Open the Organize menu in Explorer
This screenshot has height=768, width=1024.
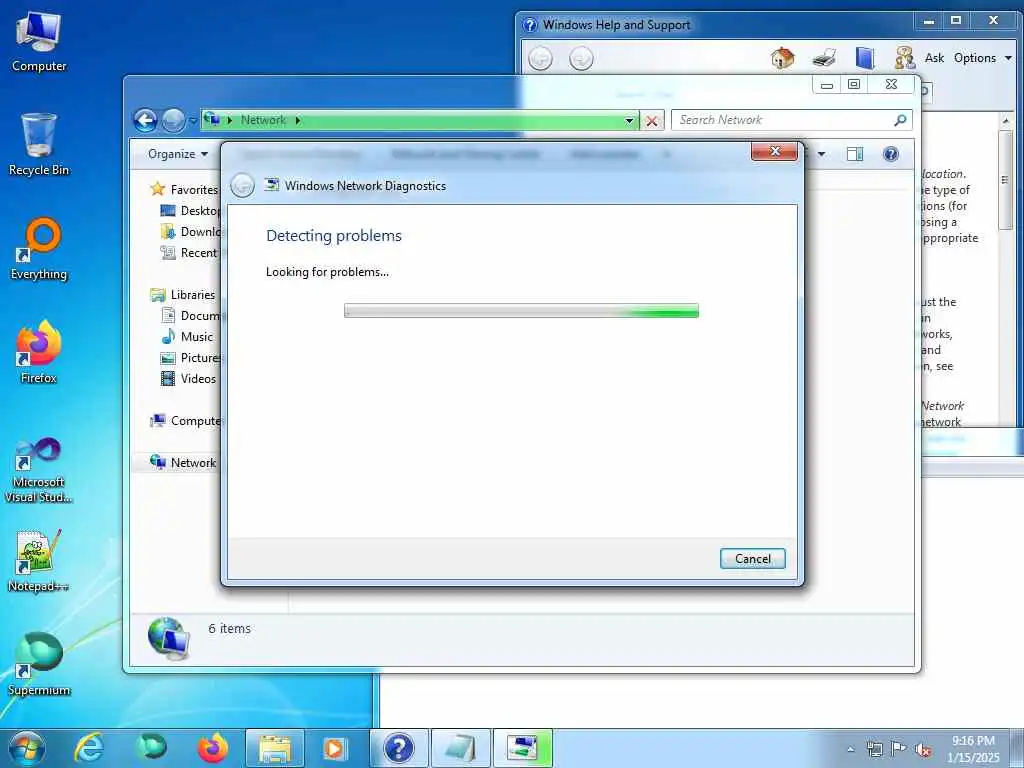(178, 154)
